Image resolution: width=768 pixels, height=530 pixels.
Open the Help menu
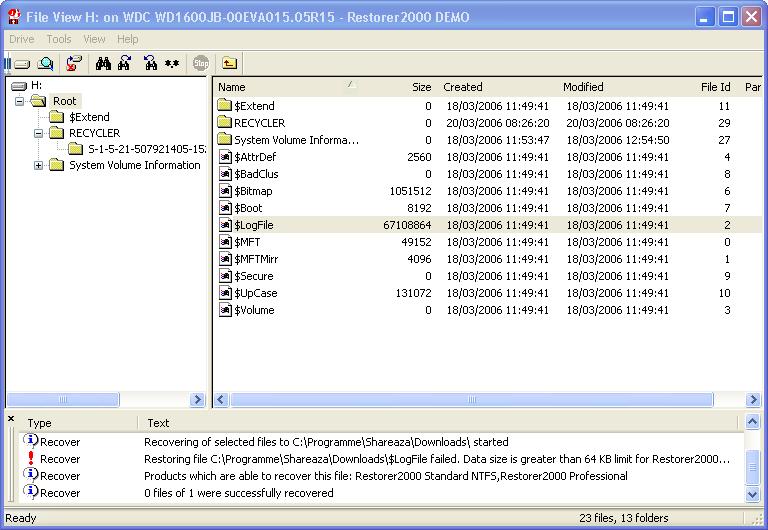pyautogui.click(x=127, y=39)
